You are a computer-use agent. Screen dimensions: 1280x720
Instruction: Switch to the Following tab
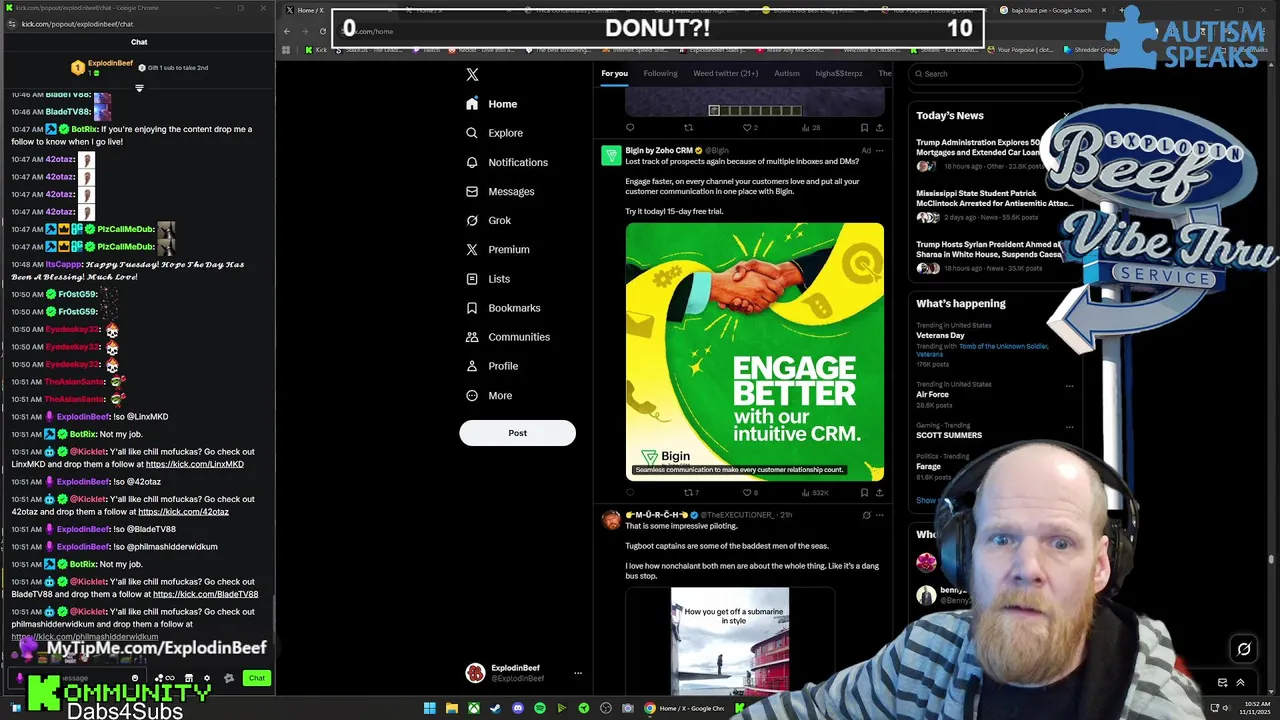660,73
